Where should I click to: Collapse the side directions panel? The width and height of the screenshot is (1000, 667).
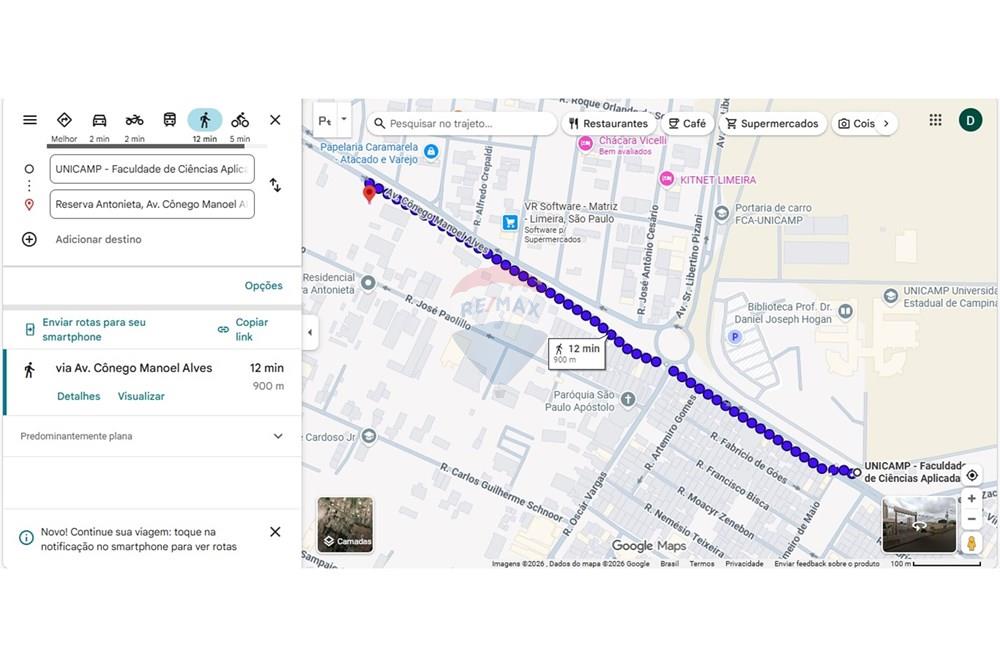(310, 332)
